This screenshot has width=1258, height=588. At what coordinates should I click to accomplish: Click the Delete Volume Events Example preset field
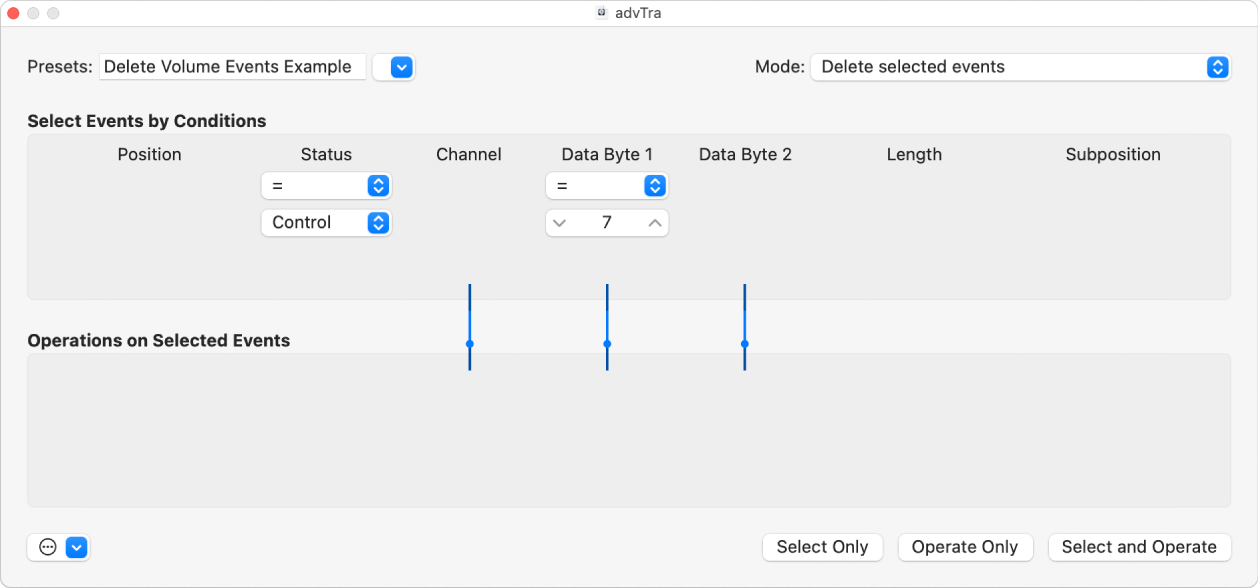232,67
